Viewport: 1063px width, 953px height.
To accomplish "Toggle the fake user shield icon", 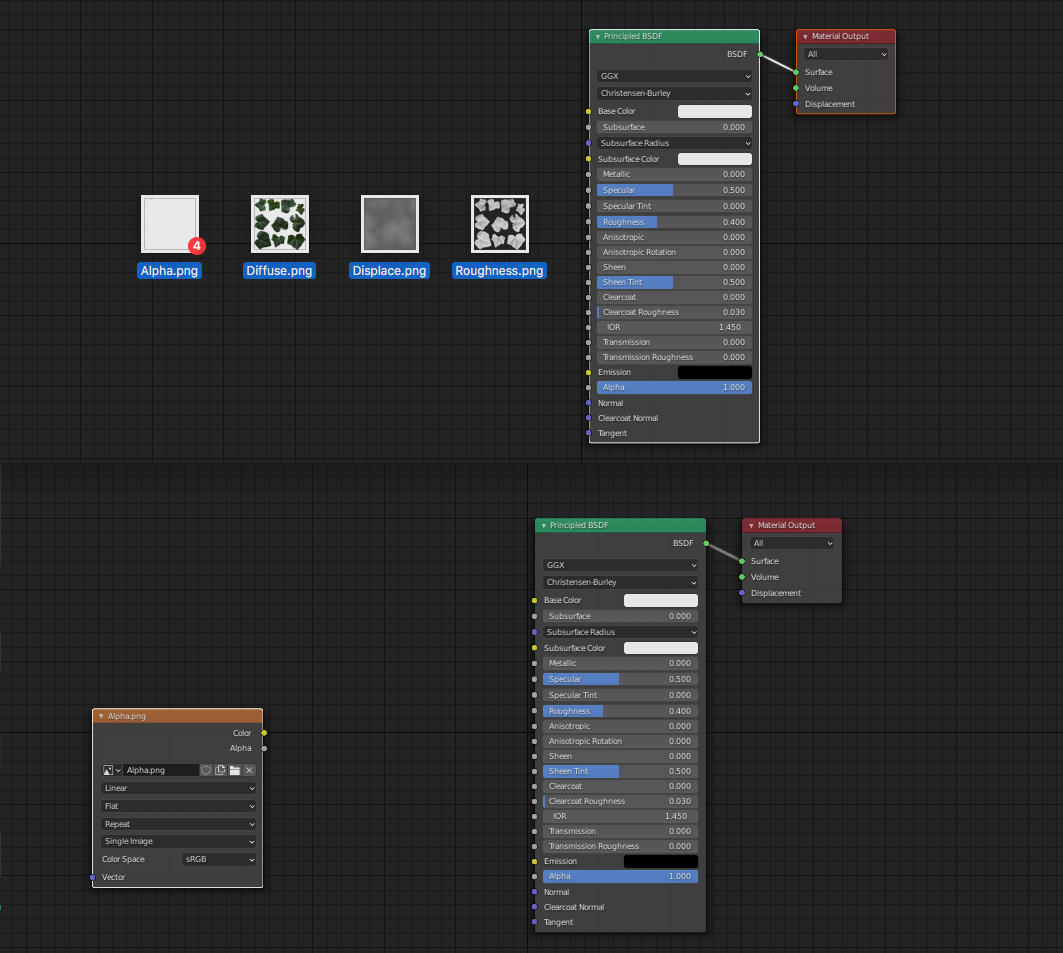I will click(206, 770).
